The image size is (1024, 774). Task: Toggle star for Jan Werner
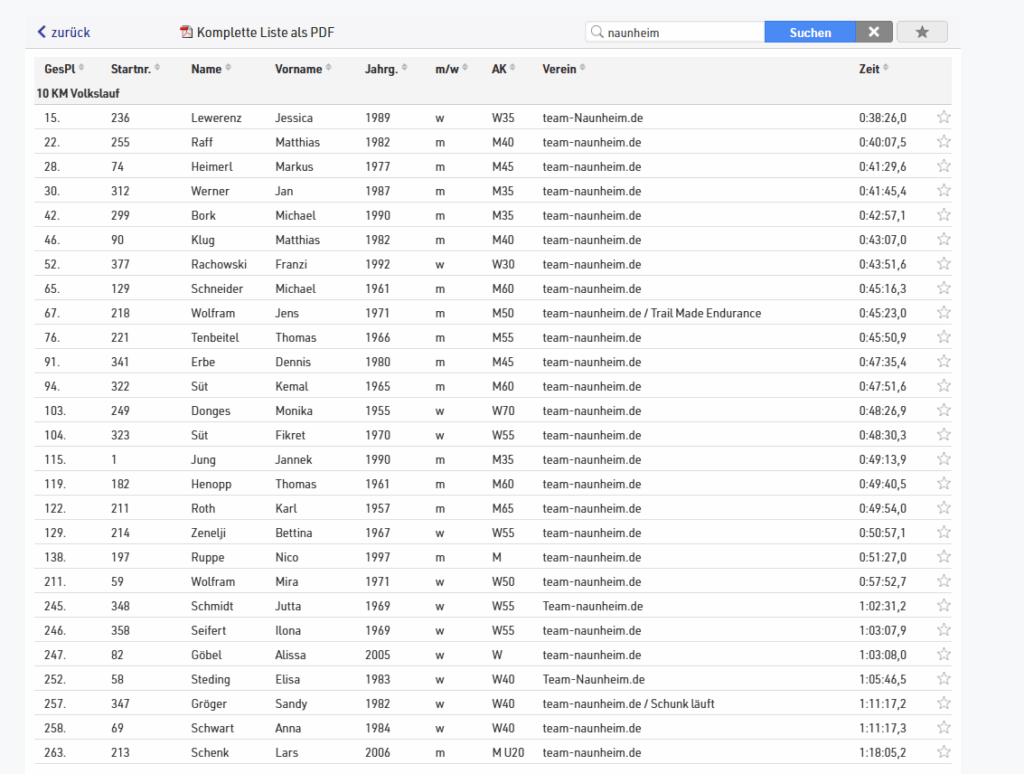943,191
